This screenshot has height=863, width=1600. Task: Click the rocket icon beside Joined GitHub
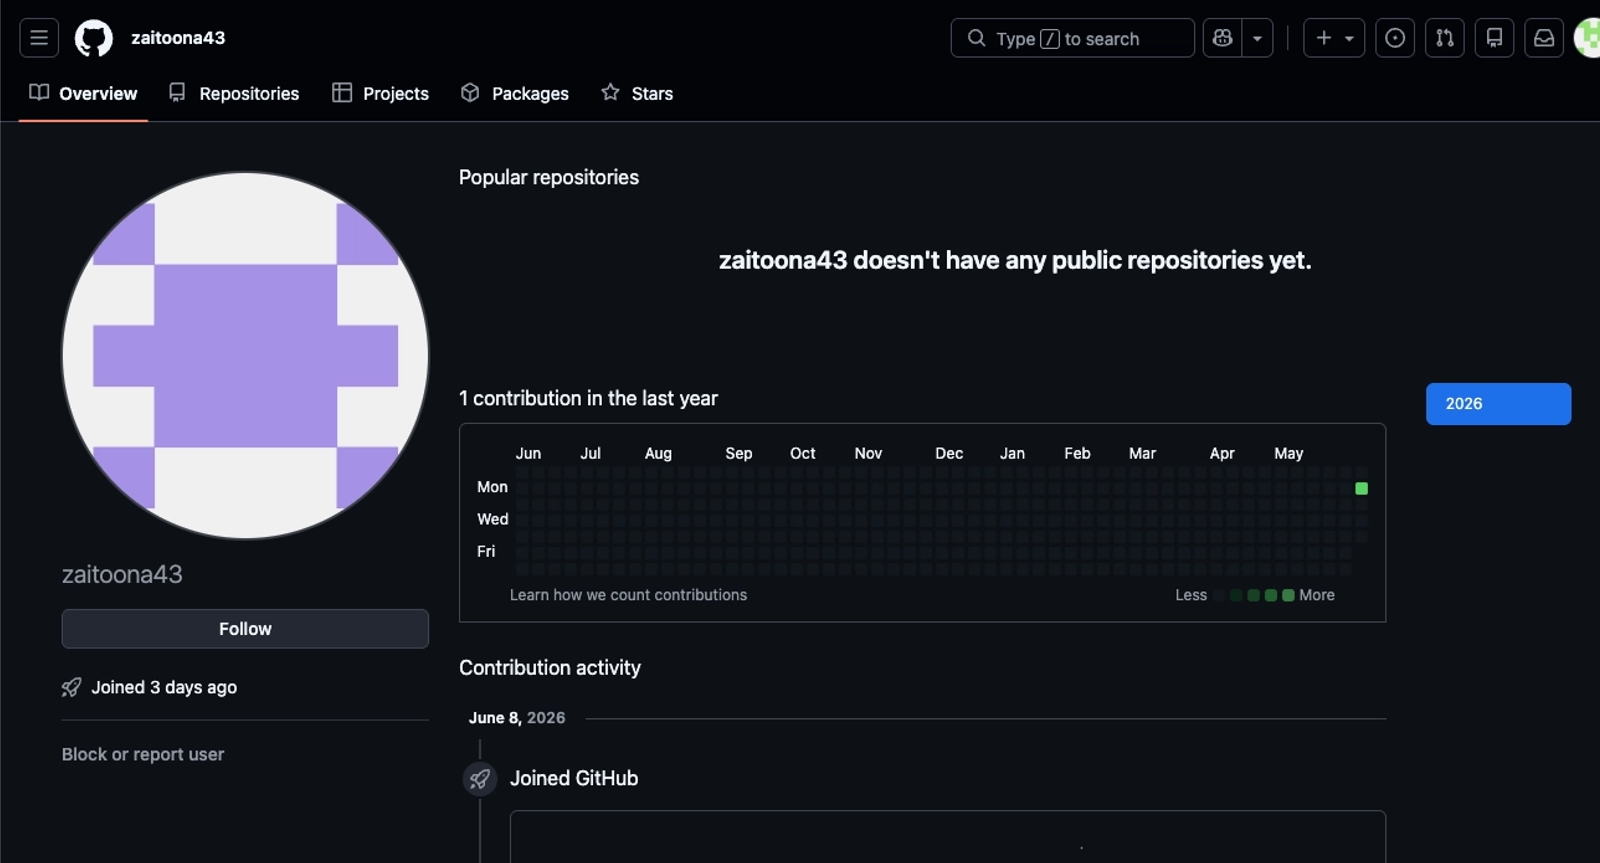click(x=480, y=779)
